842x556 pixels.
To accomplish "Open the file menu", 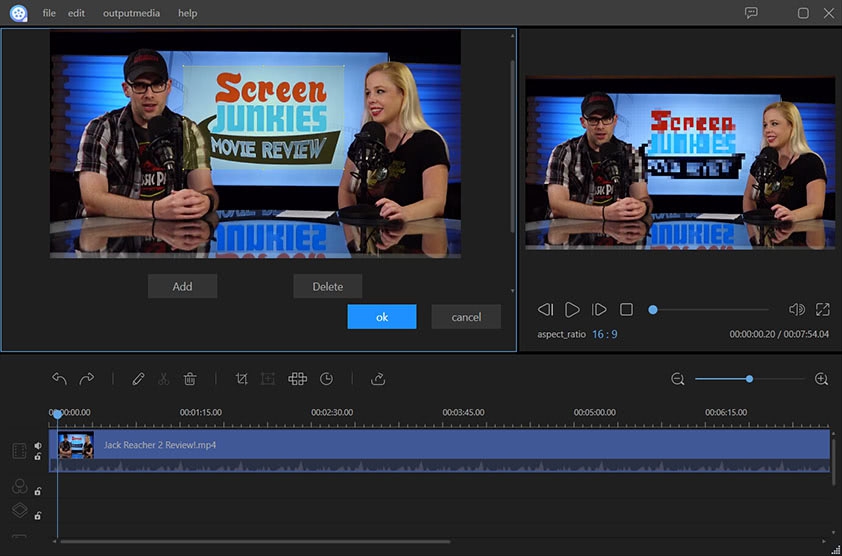I will point(49,13).
